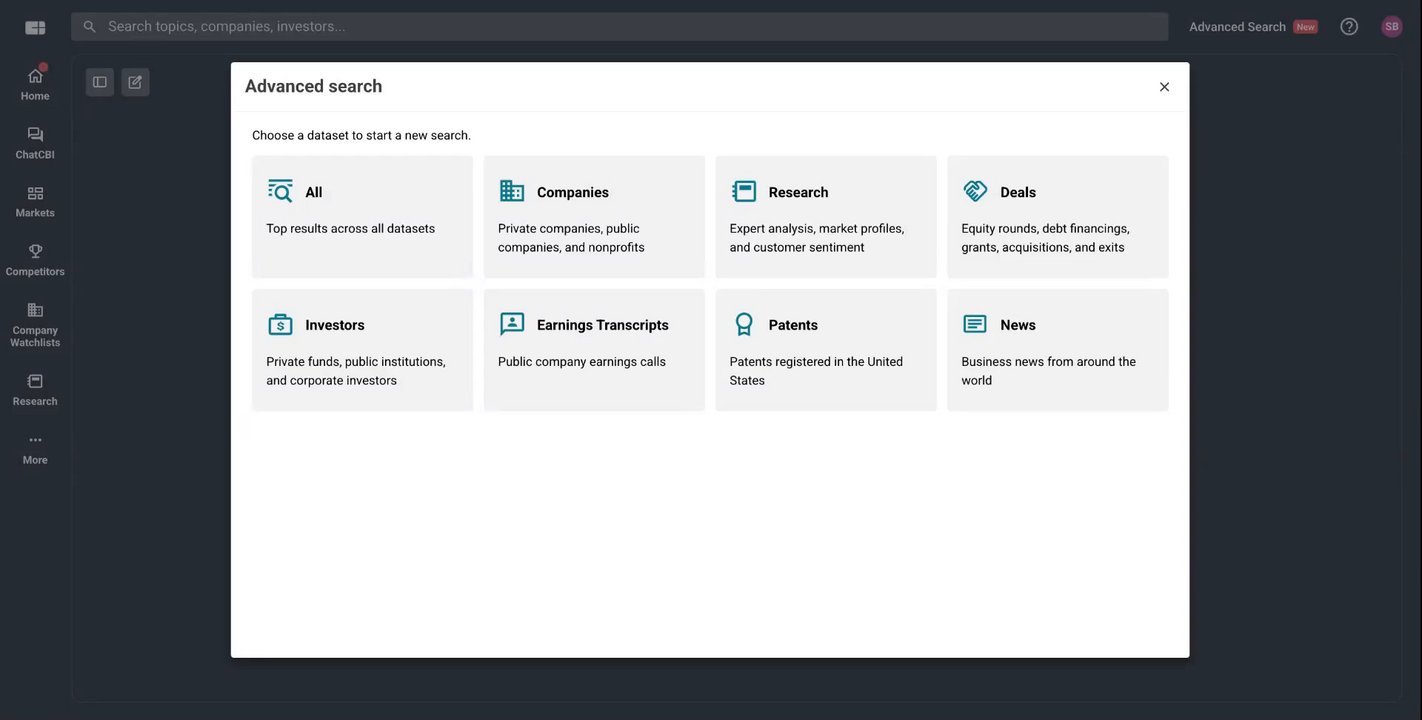This screenshot has height=720, width=1422.
Task: Open Company Watchlists in sidebar
Action: tap(35, 324)
